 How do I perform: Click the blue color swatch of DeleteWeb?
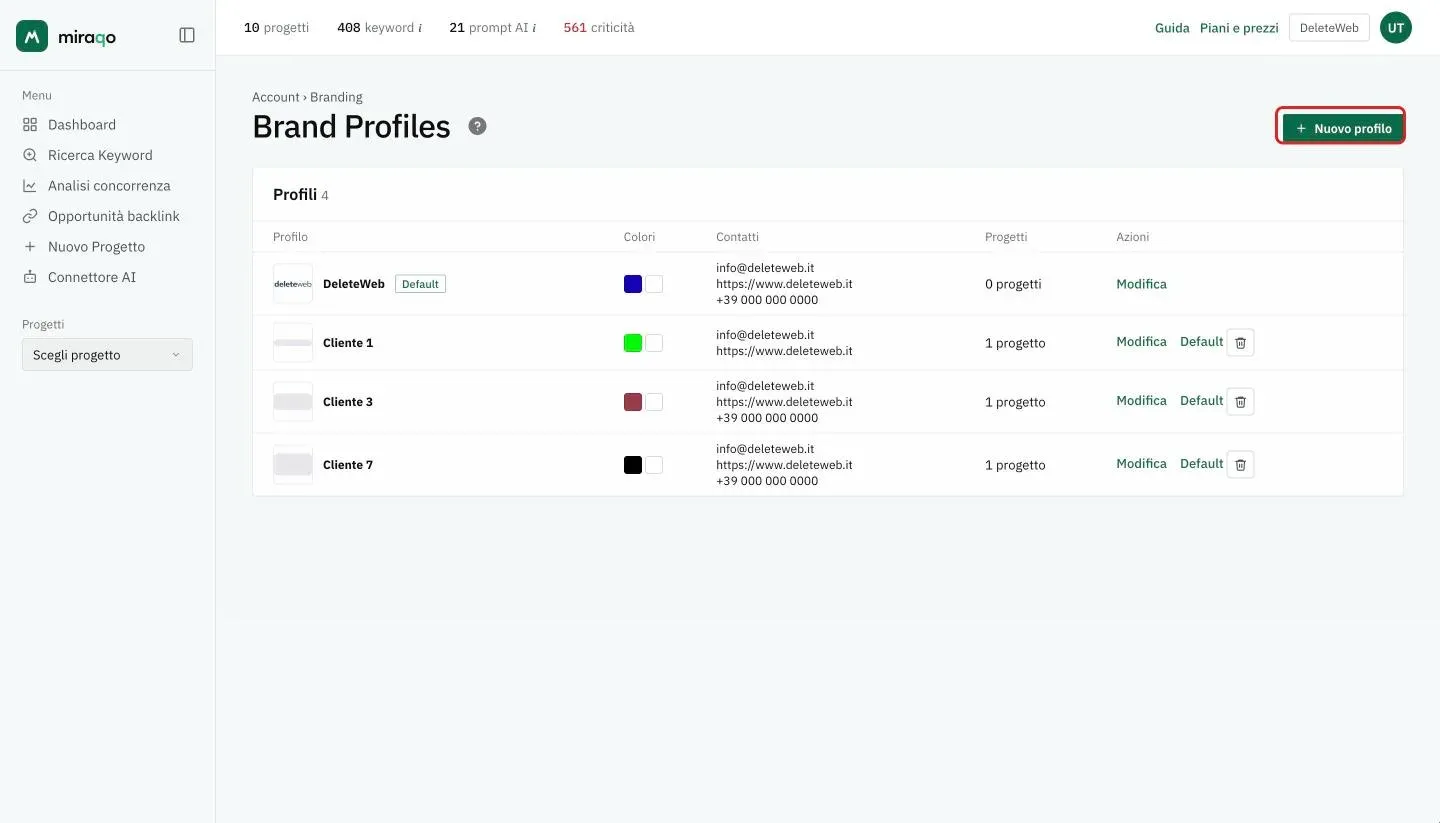633,284
